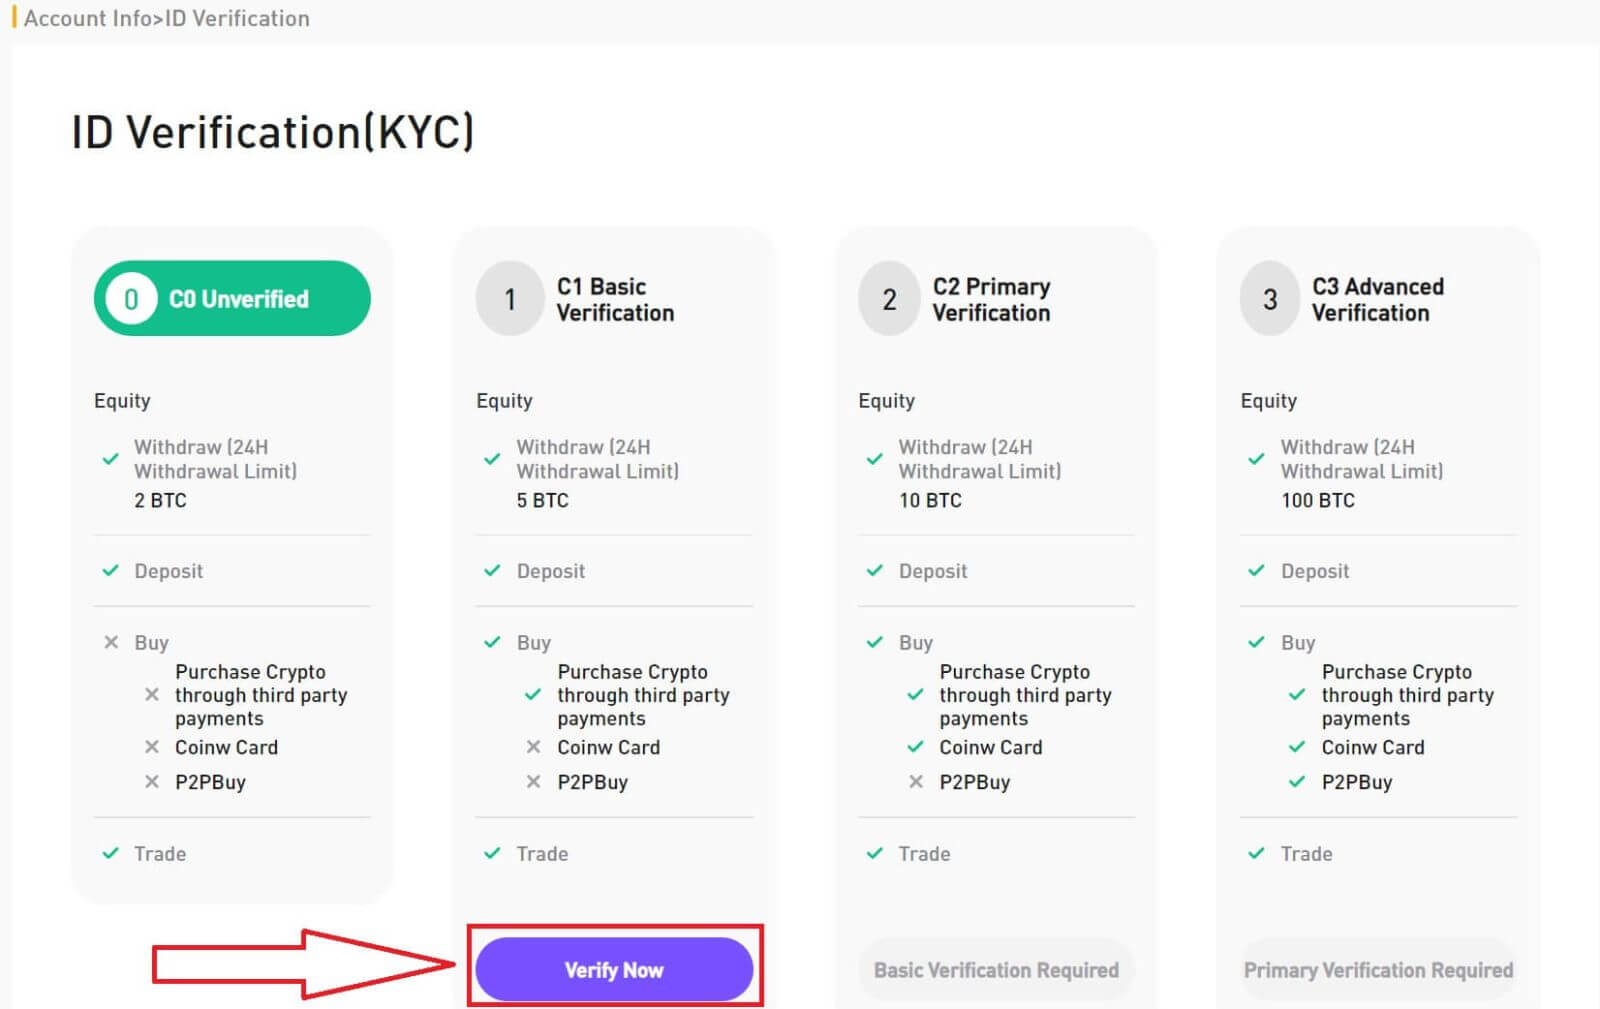
Task: Open the Account Info breadcrumb link
Action: click(88, 18)
